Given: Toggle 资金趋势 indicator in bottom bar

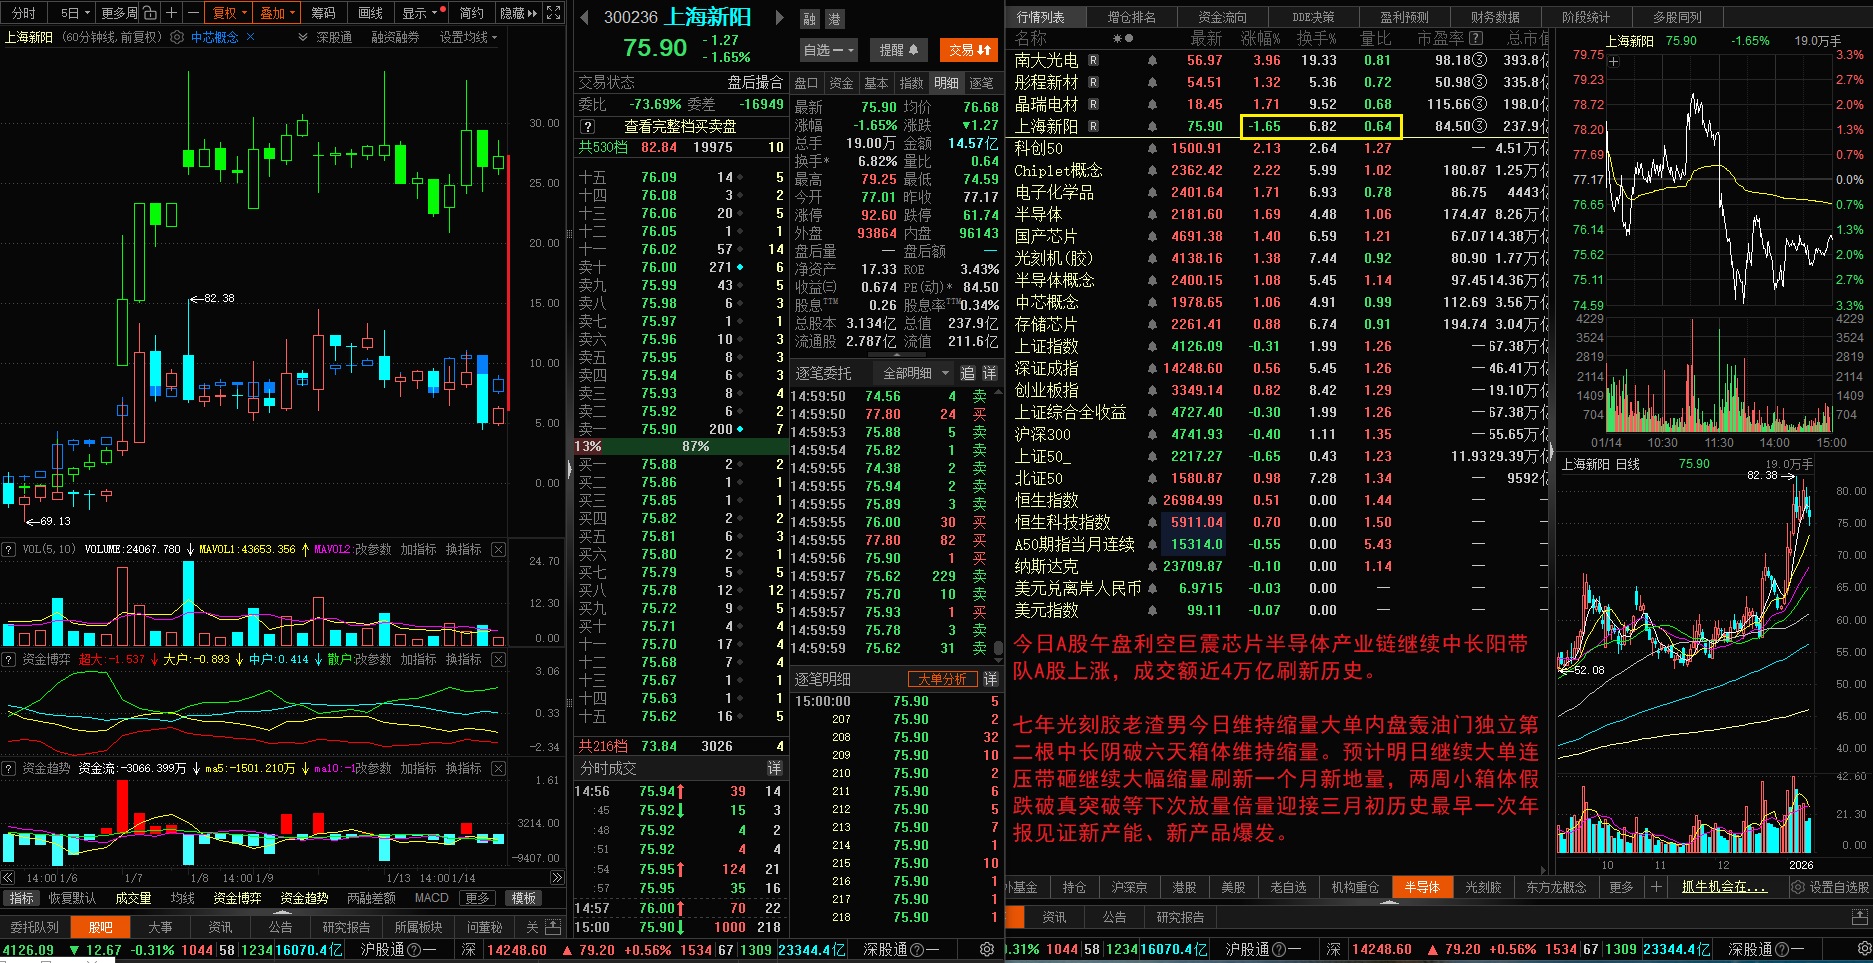Looking at the screenshot, I should pyautogui.click(x=304, y=898).
